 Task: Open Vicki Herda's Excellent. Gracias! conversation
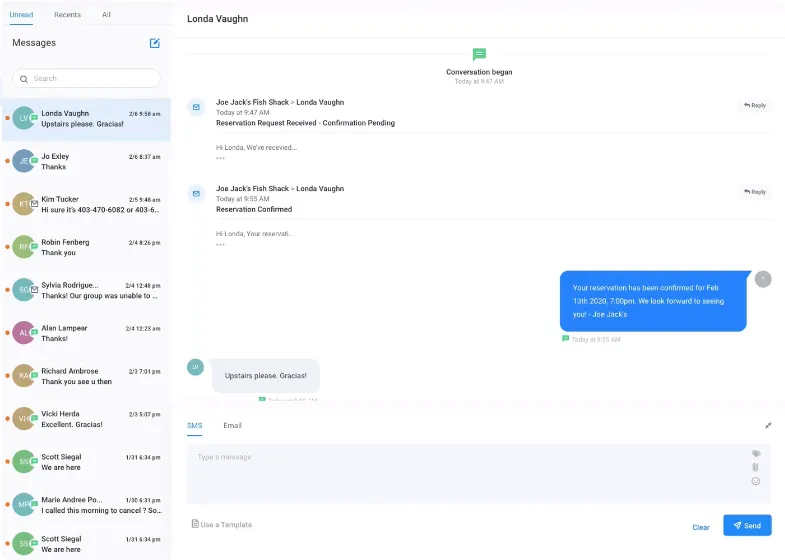pos(86,419)
